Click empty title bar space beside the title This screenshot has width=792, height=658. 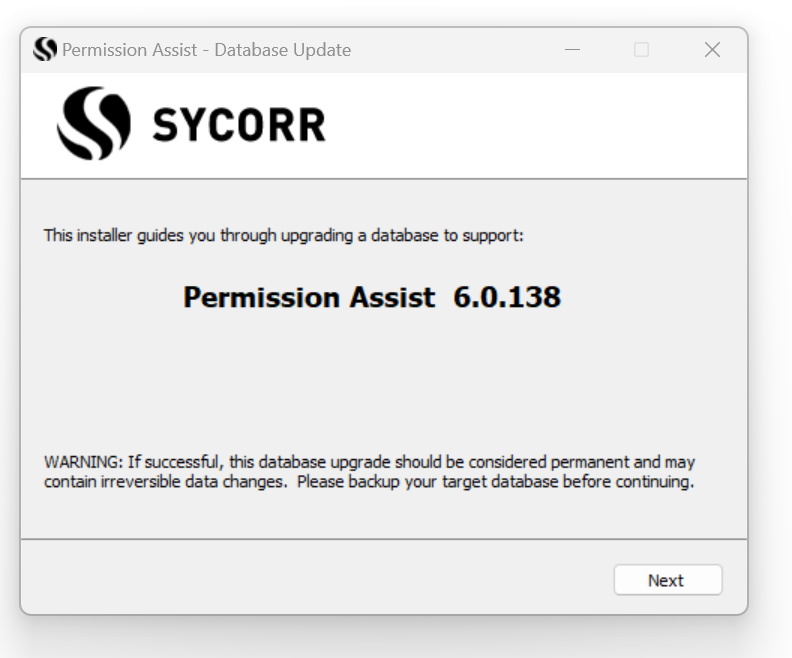[x=450, y=50]
